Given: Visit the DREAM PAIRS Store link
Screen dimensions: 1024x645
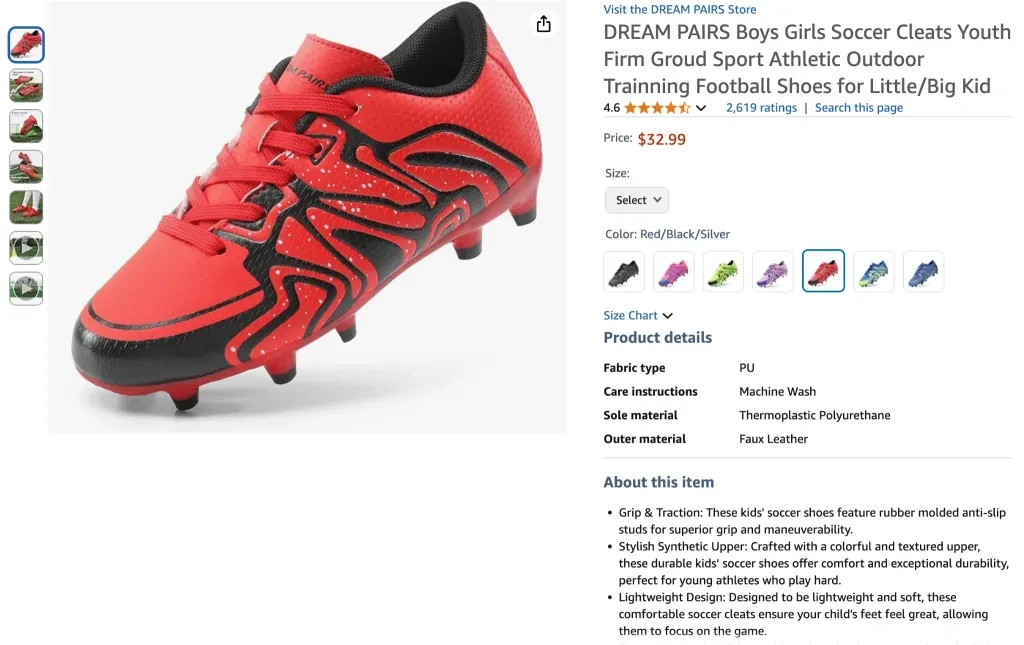Looking at the screenshot, I should [679, 9].
